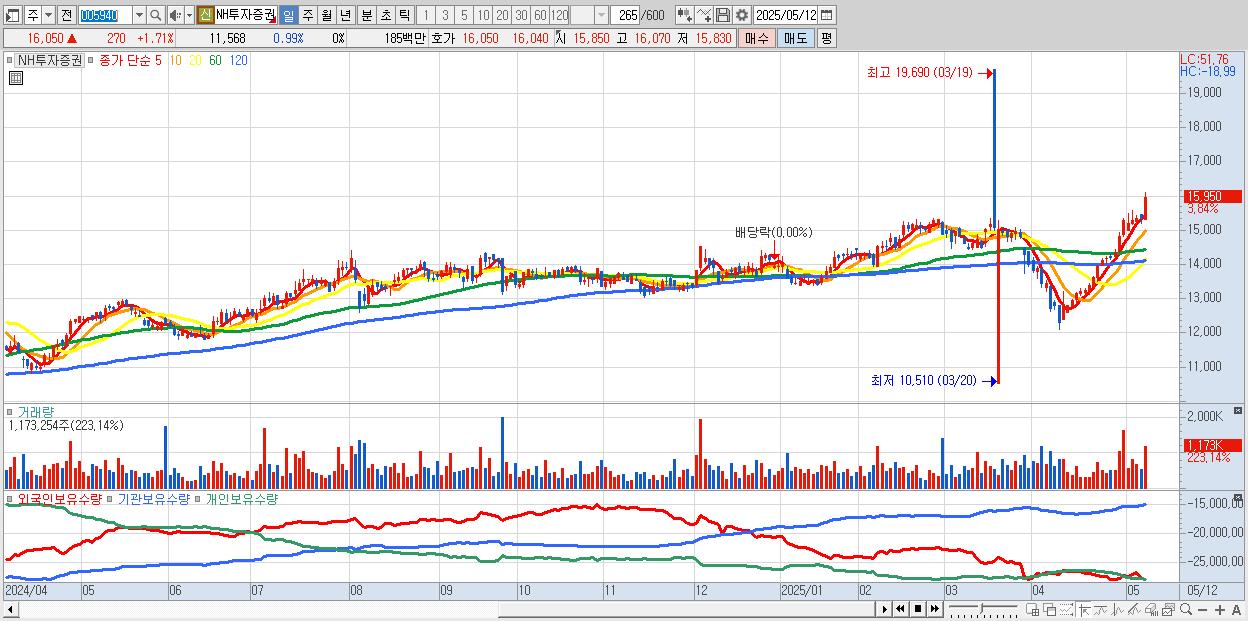The image size is (1248, 621).
Task: Click the 주 market type button
Action: (x=33, y=15)
